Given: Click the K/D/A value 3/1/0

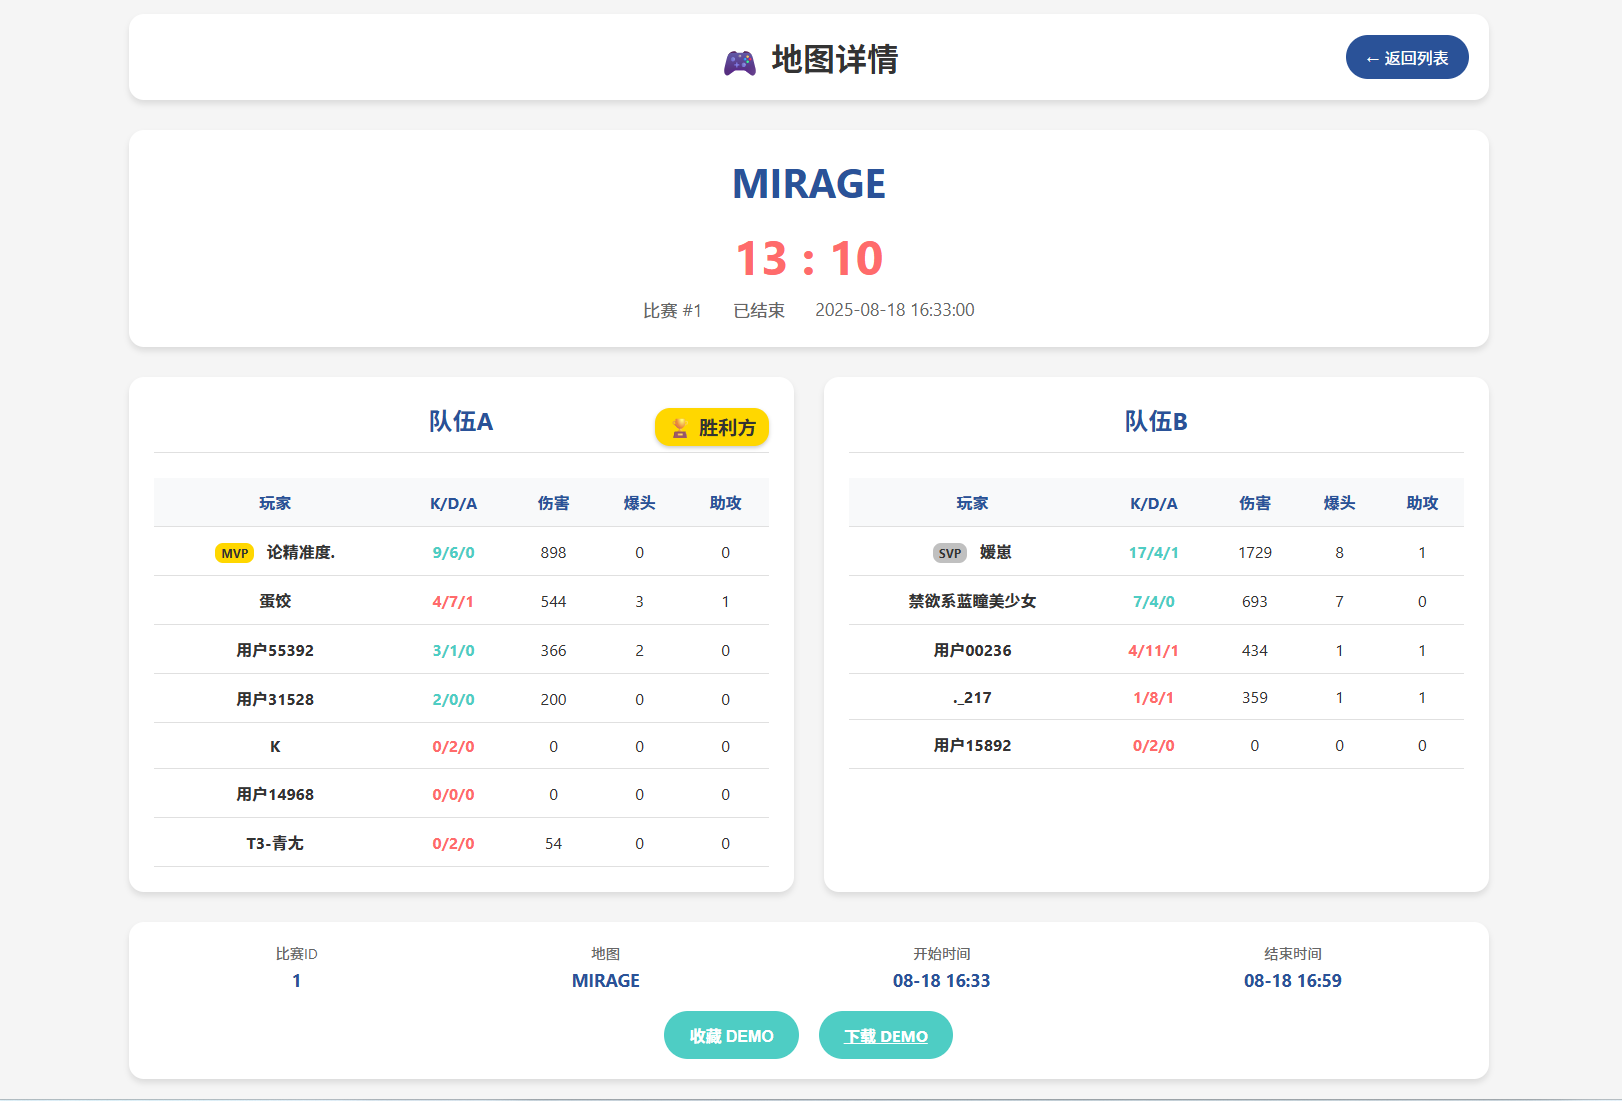Looking at the screenshot, I should [x=453, y=650].
